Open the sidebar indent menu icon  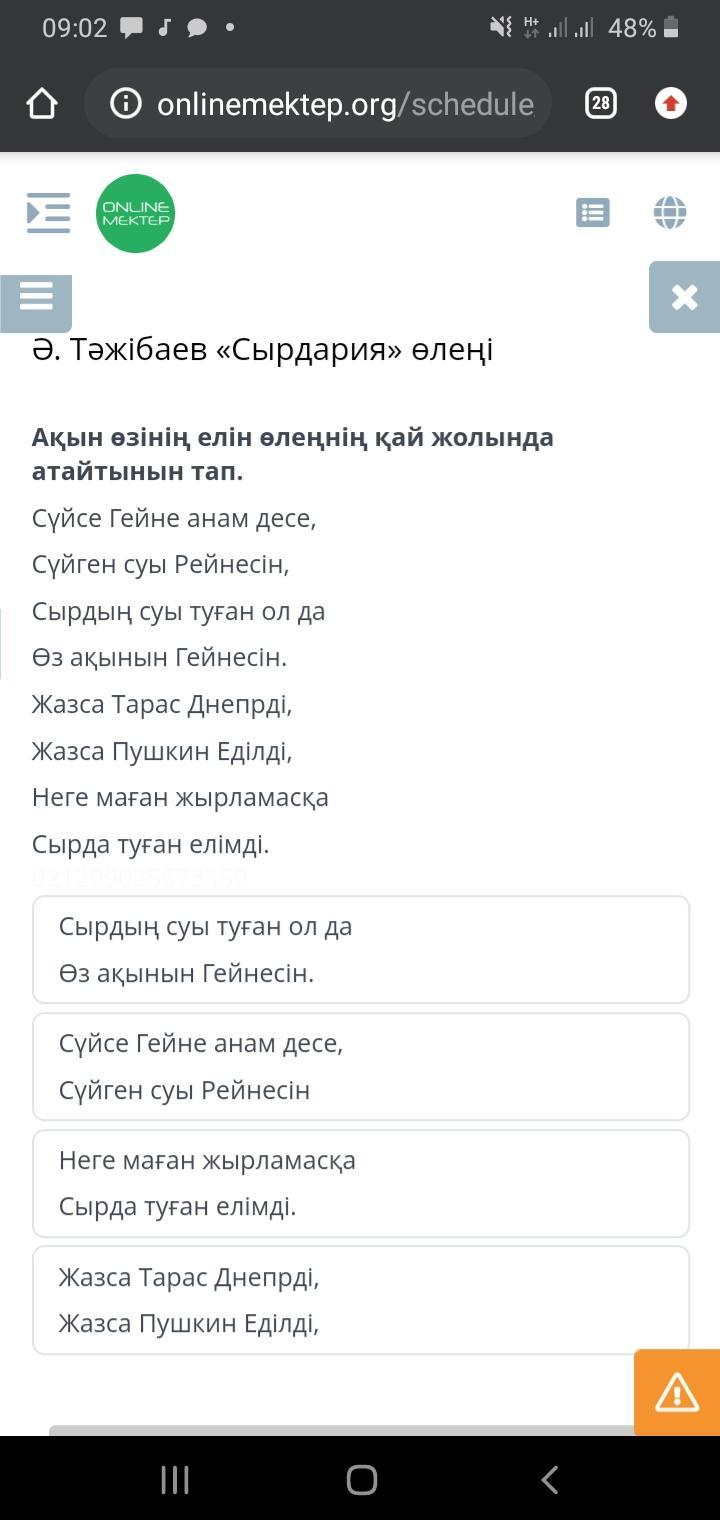click(48, 212)
